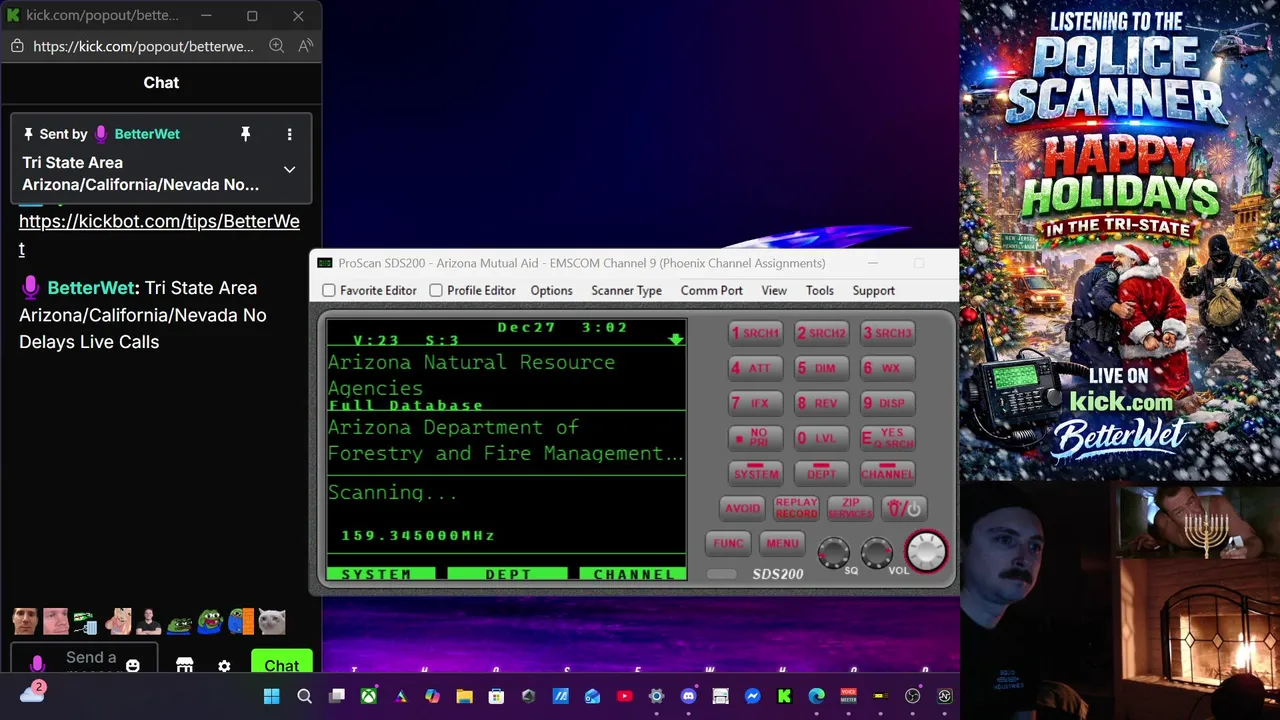This screenshot has width=1280, height=720.
Task: Open pinned message more options menu
Action: (x=289, y=134)
